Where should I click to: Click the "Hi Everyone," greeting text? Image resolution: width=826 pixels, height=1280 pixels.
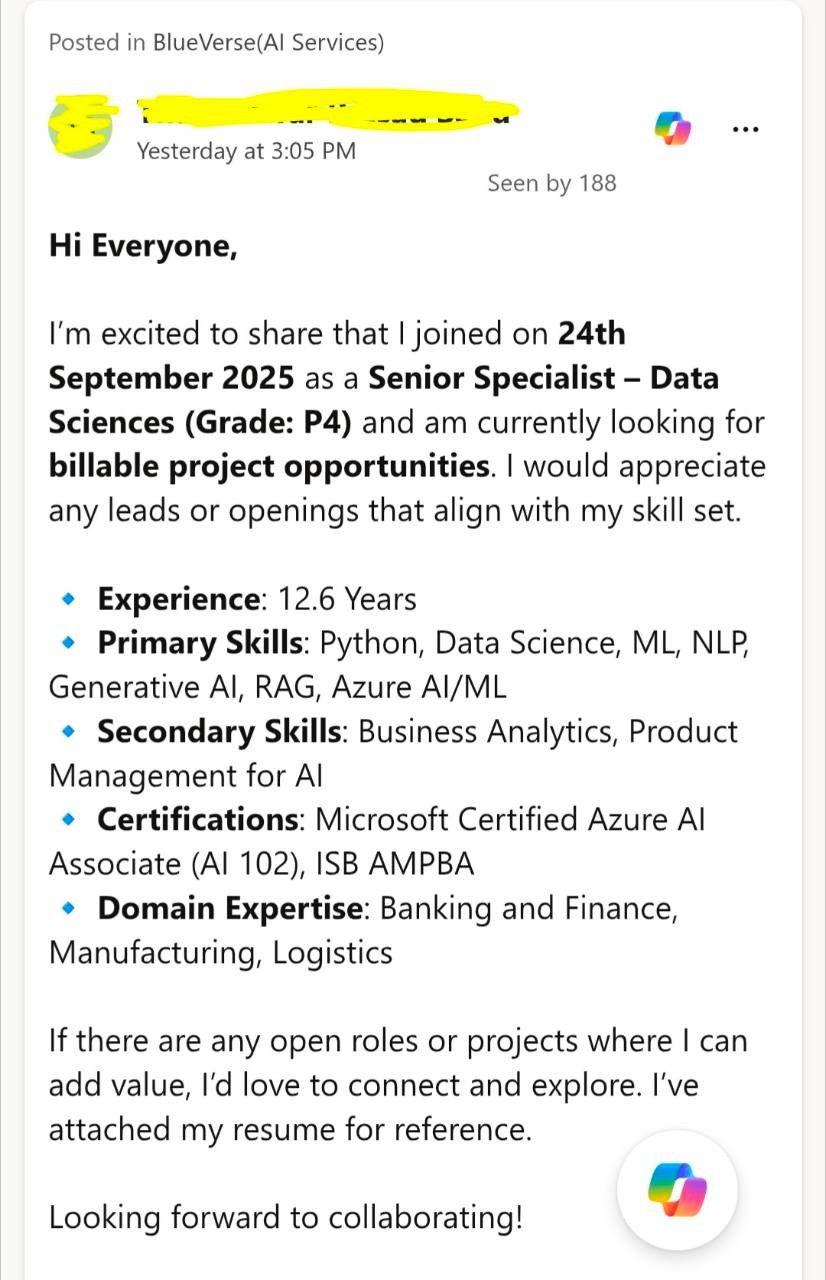pos(143,247)
